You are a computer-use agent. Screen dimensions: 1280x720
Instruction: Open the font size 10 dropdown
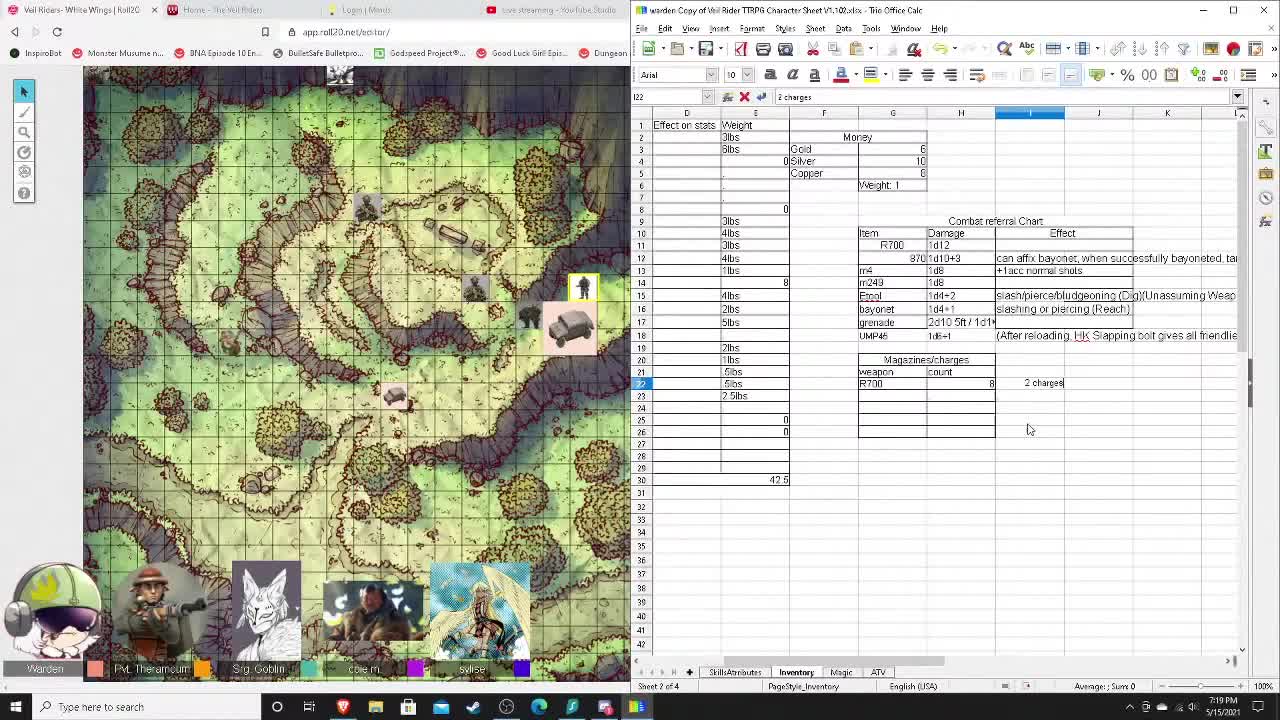747,74
